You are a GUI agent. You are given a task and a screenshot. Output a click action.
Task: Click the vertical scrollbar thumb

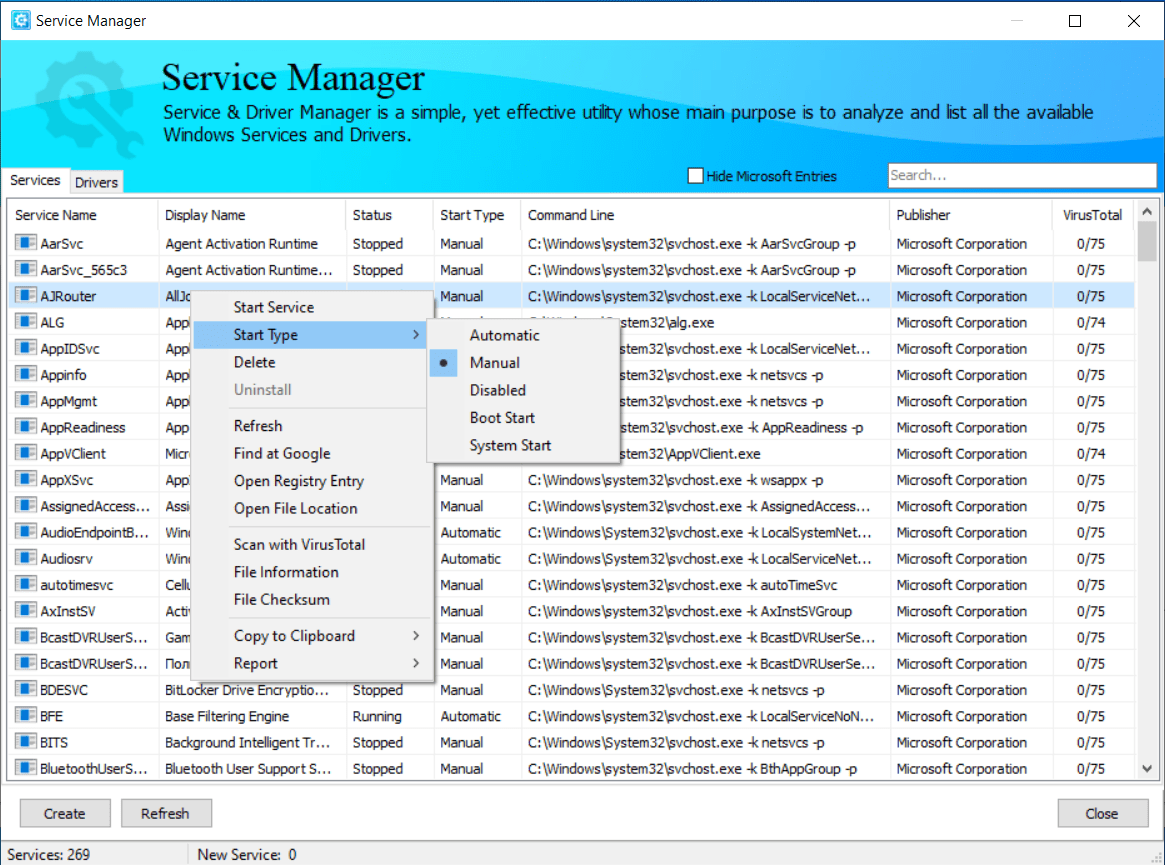(x=1147, y=242)
